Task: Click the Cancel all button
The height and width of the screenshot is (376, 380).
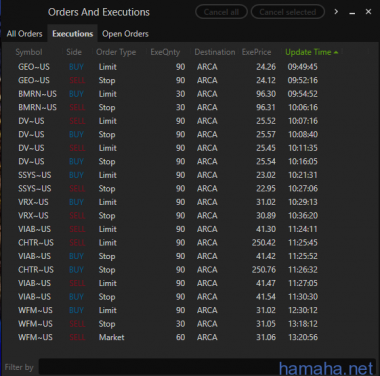Action: point(221,12)
